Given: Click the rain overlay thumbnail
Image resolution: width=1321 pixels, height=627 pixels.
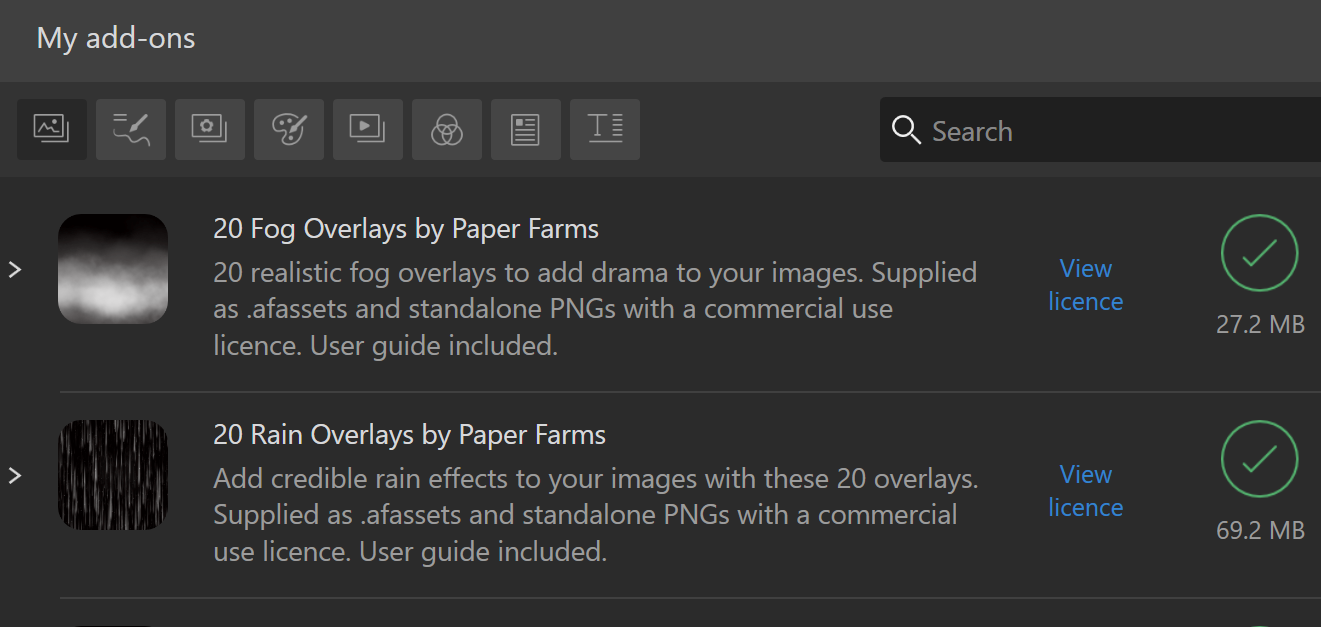Looking at the screenshot, I should coord(113,475).
